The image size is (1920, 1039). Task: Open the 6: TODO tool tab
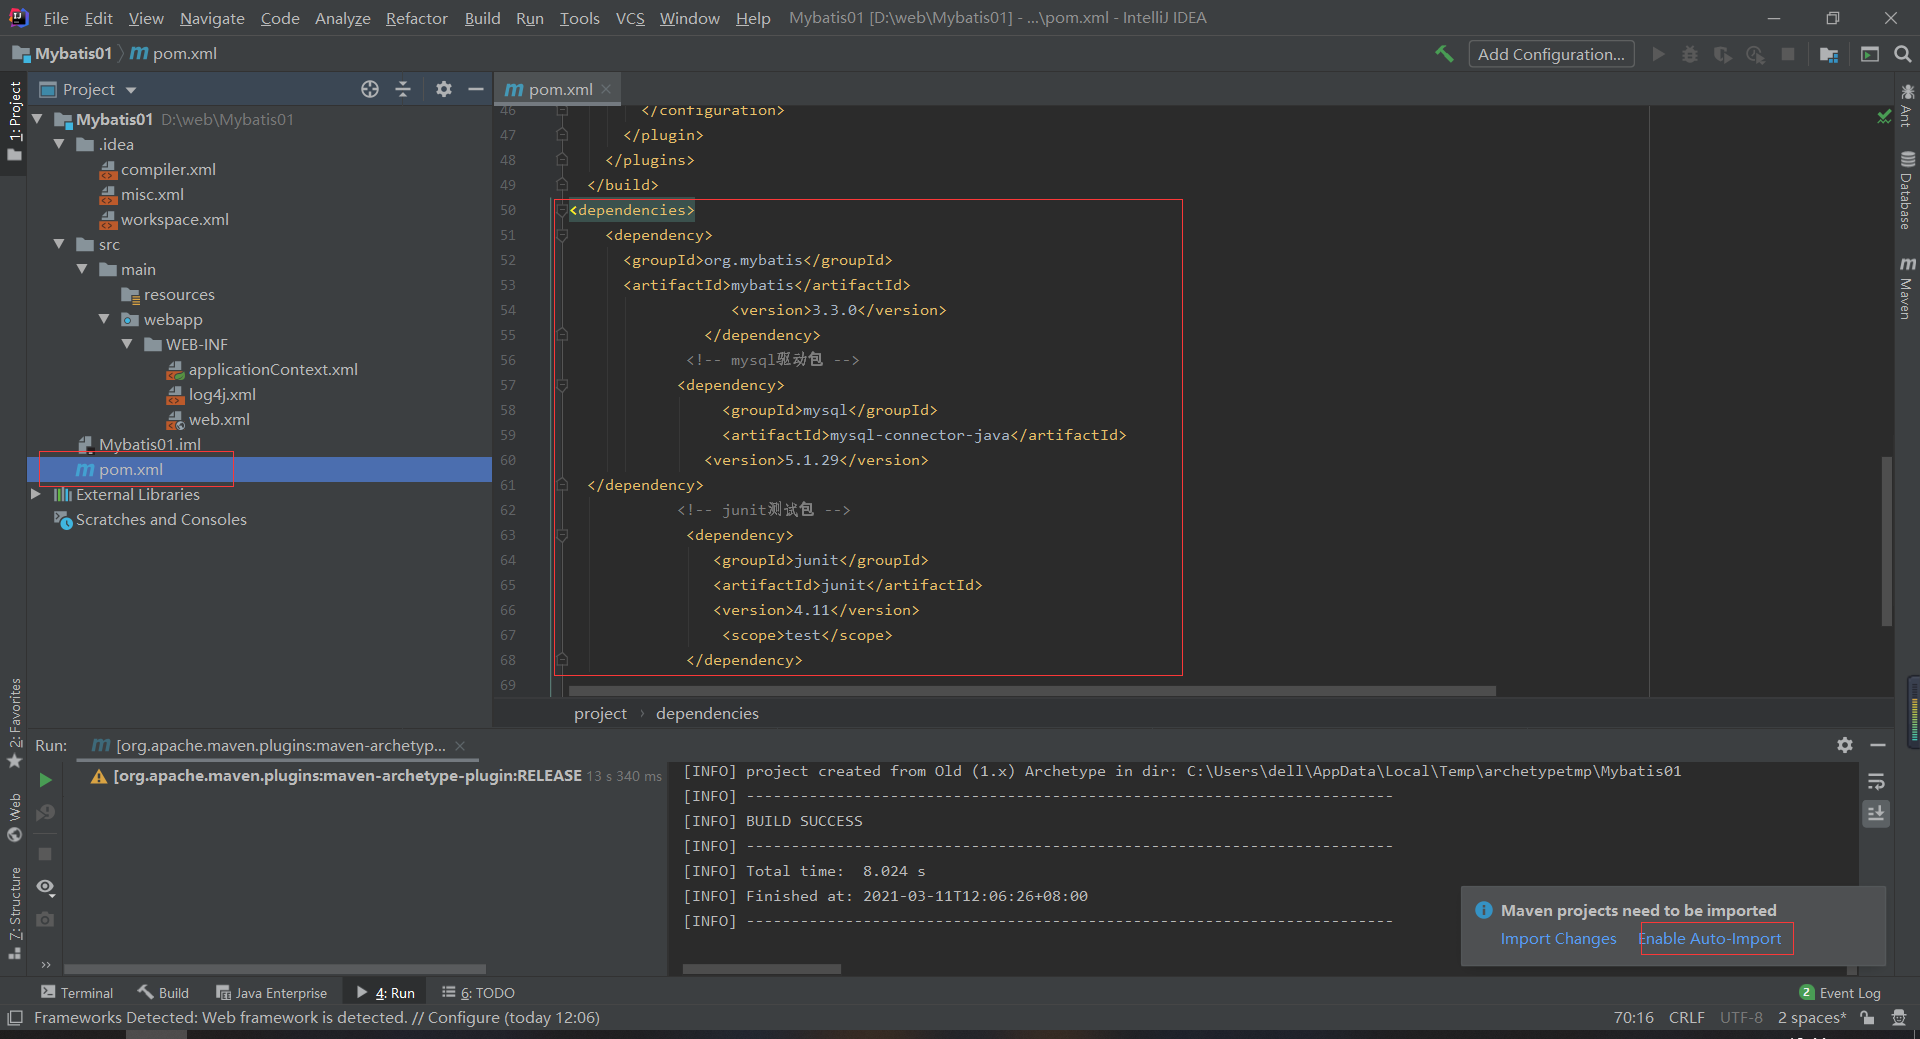pos(478,993)
